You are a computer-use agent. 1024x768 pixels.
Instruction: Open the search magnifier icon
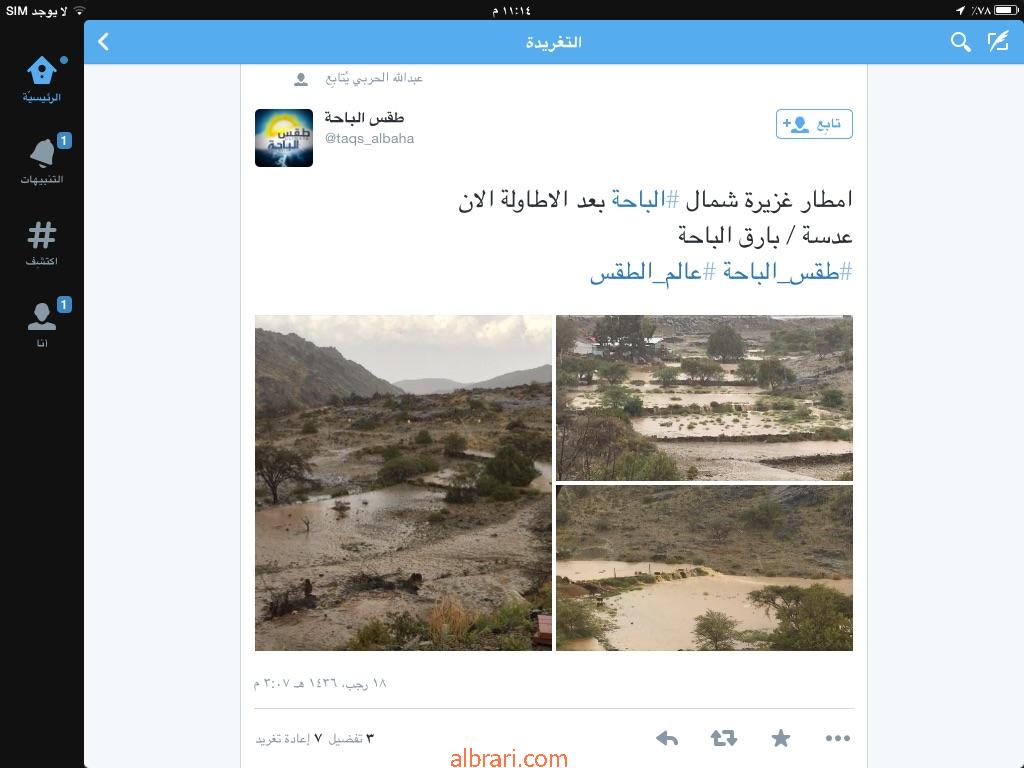tap(960, 42)
